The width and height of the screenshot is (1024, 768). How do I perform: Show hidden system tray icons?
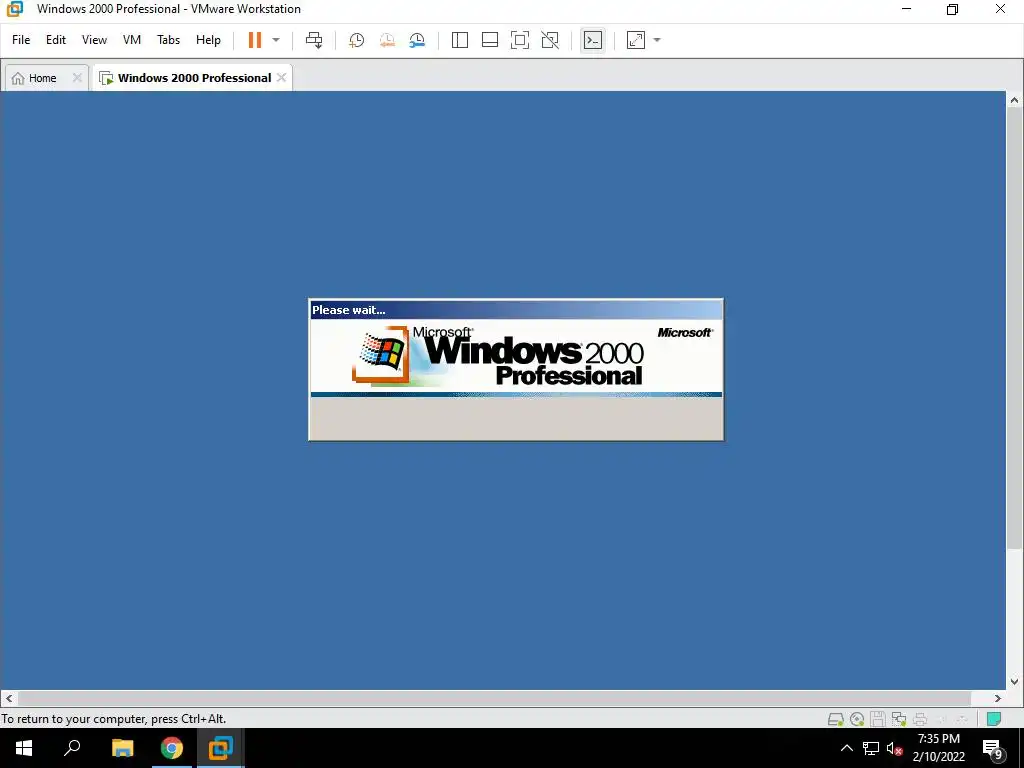(846, 748)
